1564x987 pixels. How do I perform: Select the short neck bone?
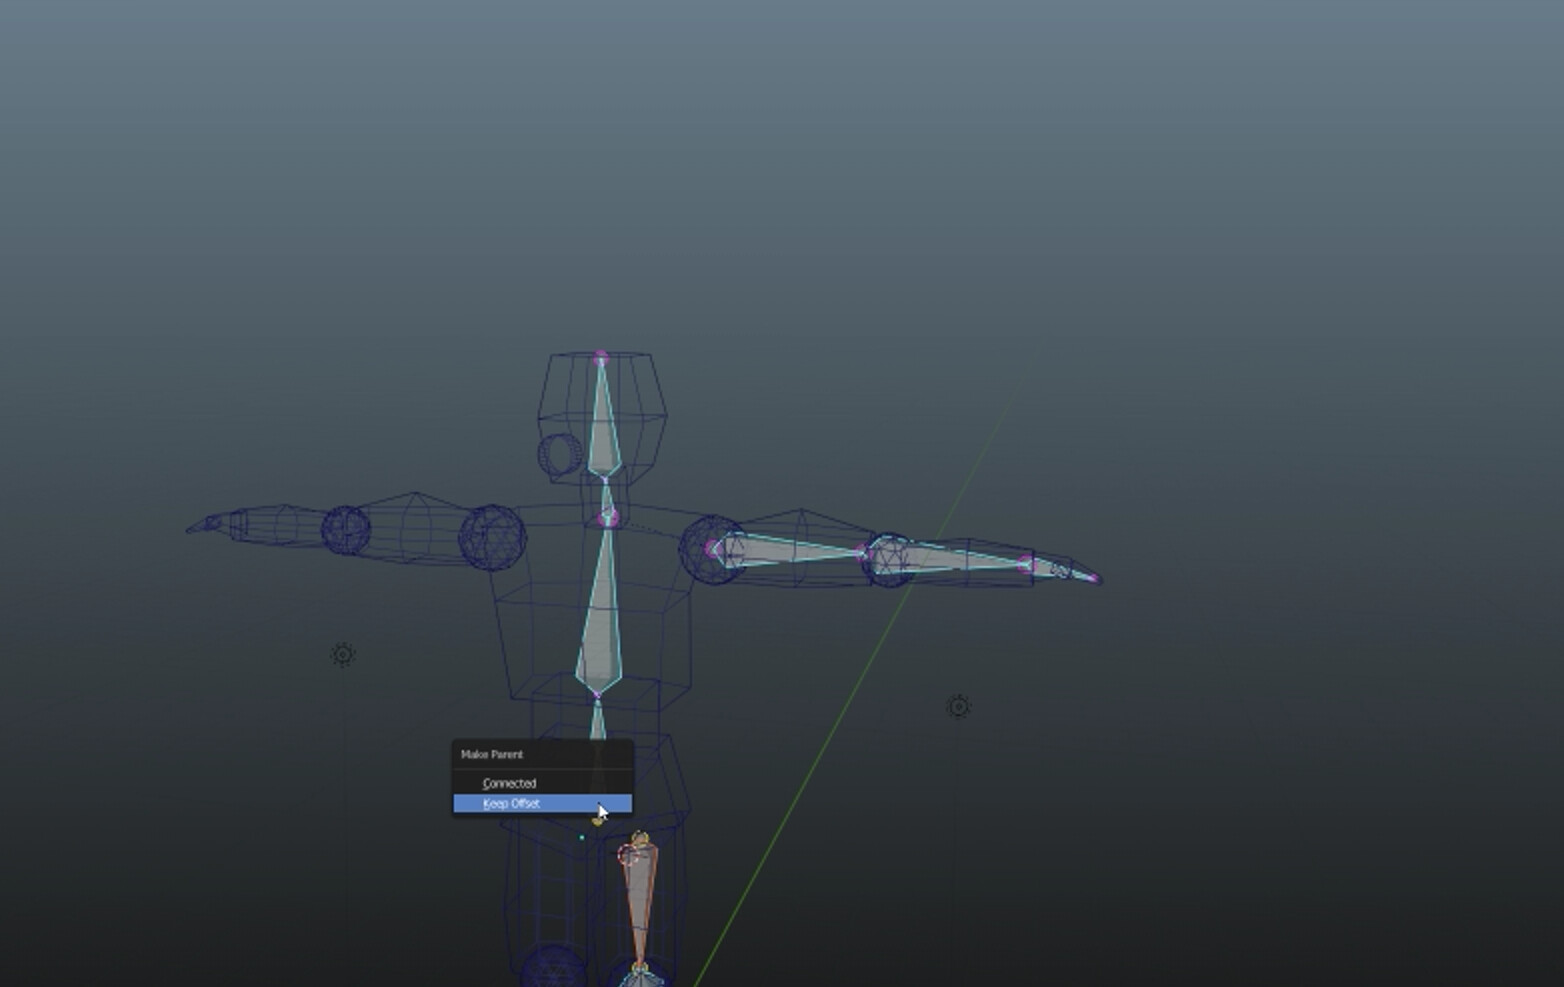(606, 497)
